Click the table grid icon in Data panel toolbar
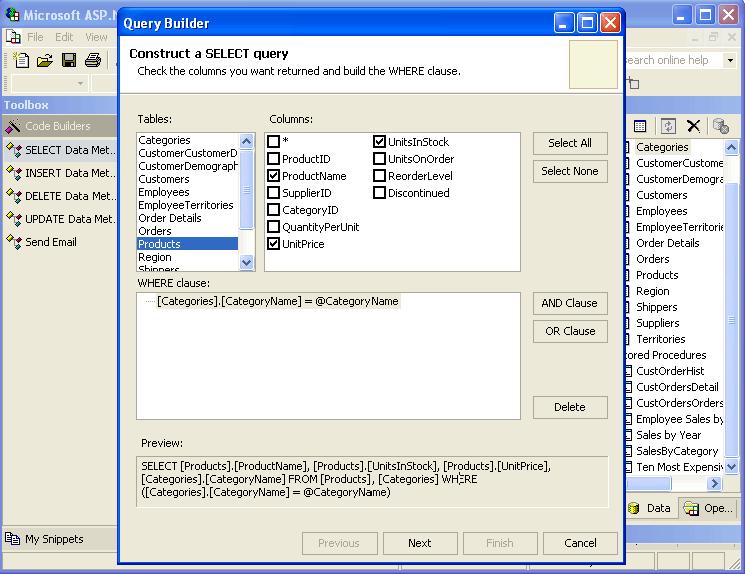This screenshot has height=574, width=745. point(640,126)
